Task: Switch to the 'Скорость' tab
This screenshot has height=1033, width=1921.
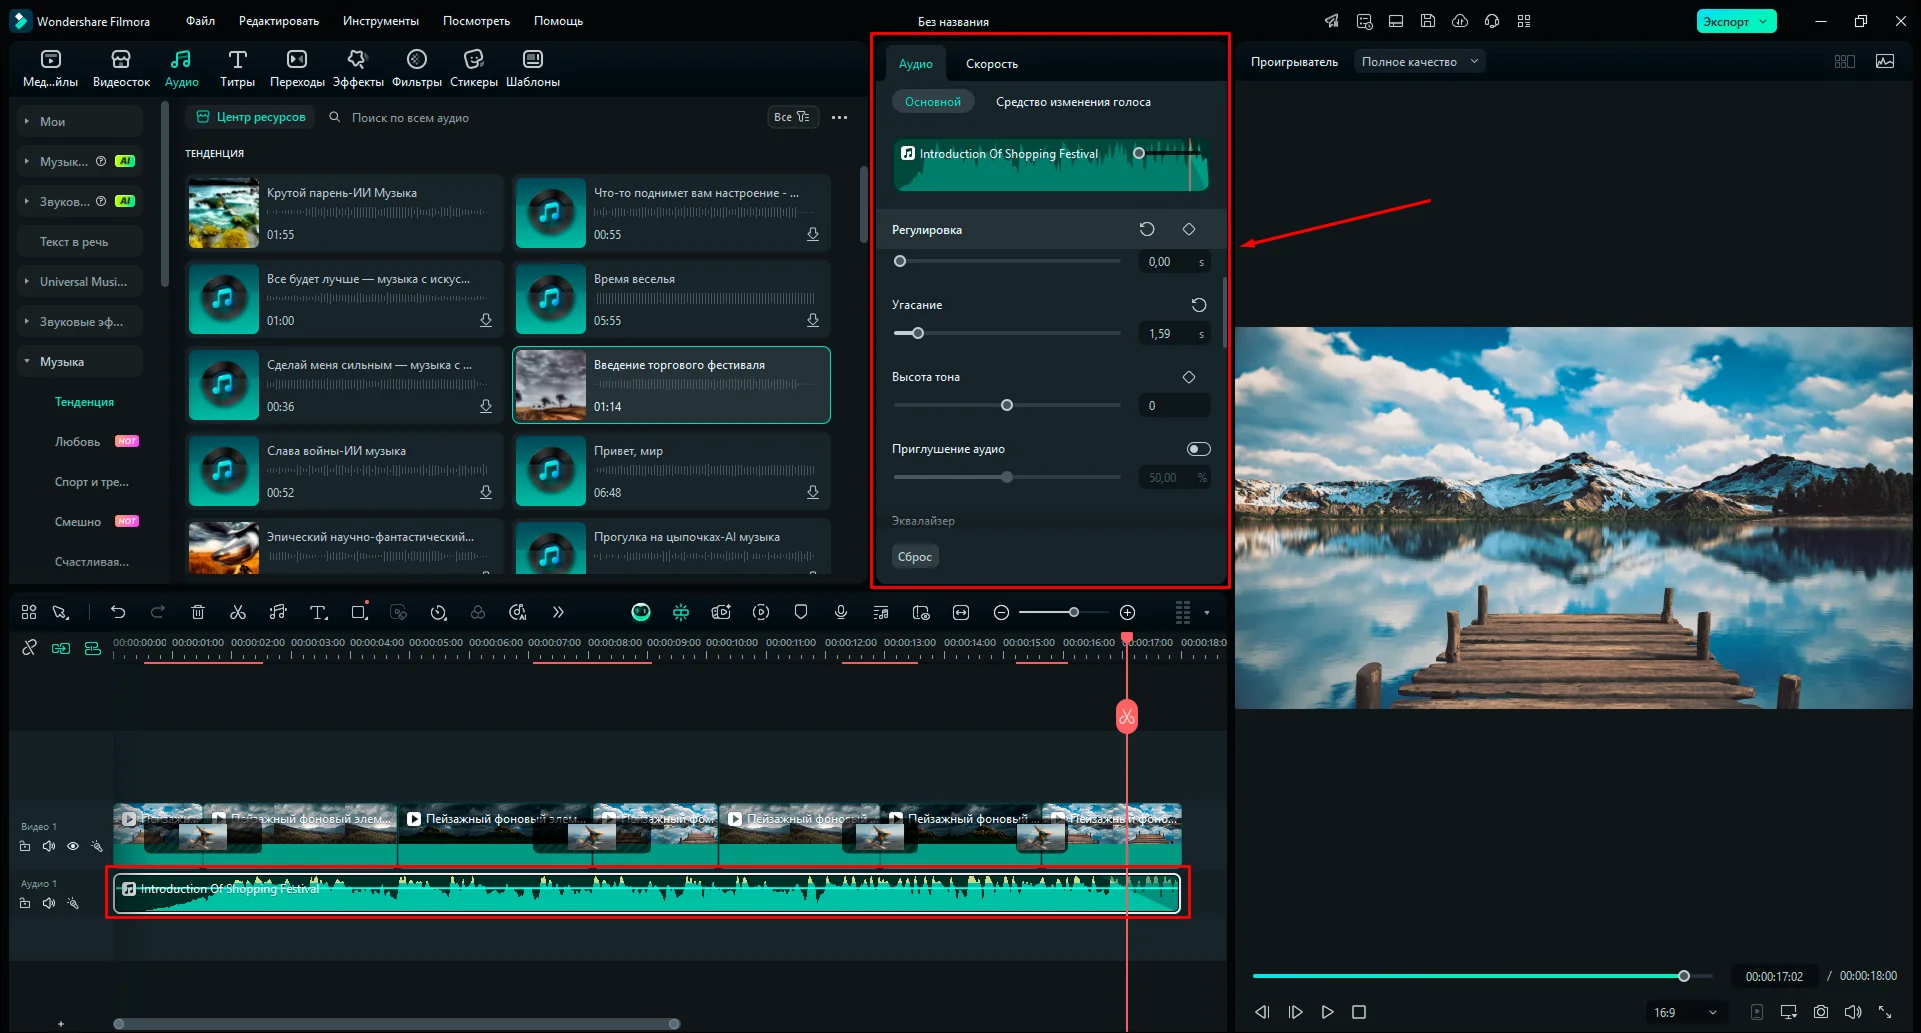Action: click(x=991, y=64)
